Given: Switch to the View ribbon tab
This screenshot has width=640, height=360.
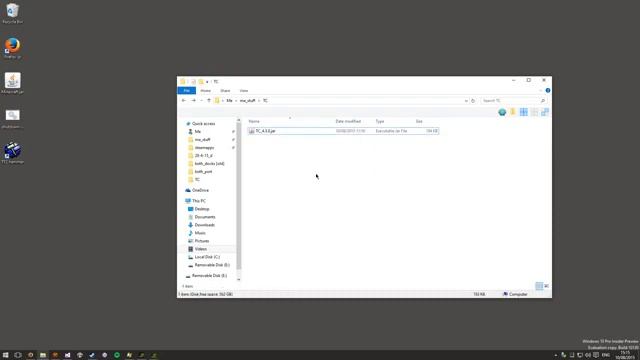Looking at the screenshot, I should tap(244, 91).
